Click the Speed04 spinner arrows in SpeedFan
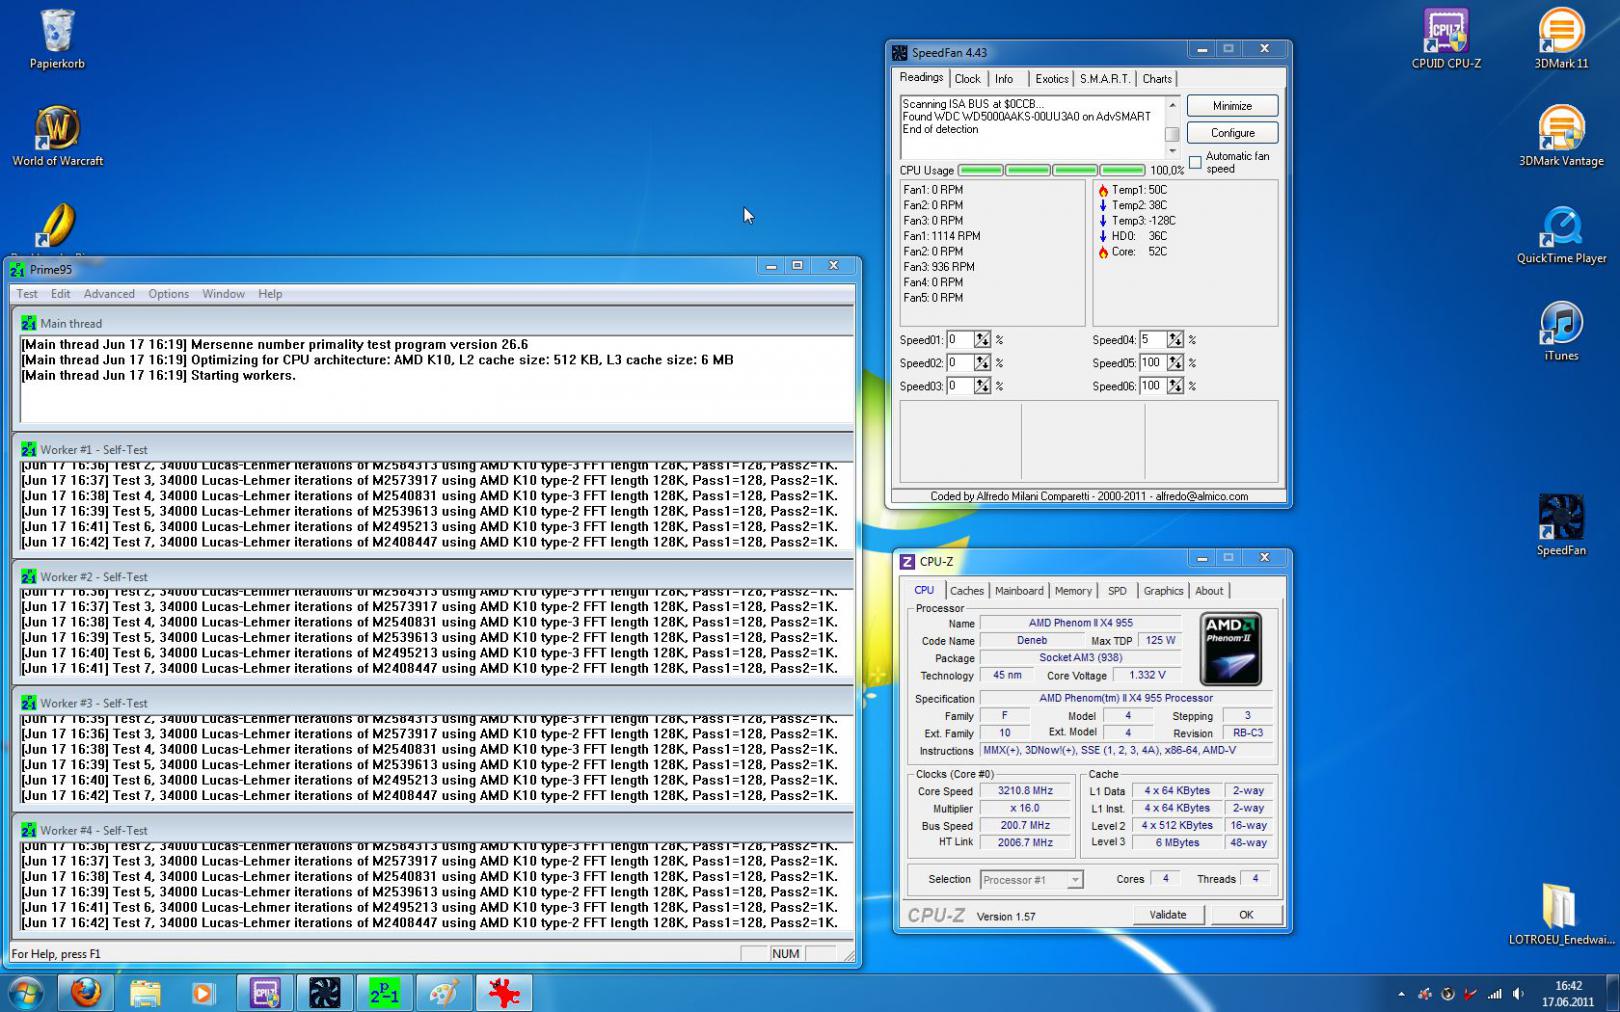1620x1012 pixels. 1175,340
